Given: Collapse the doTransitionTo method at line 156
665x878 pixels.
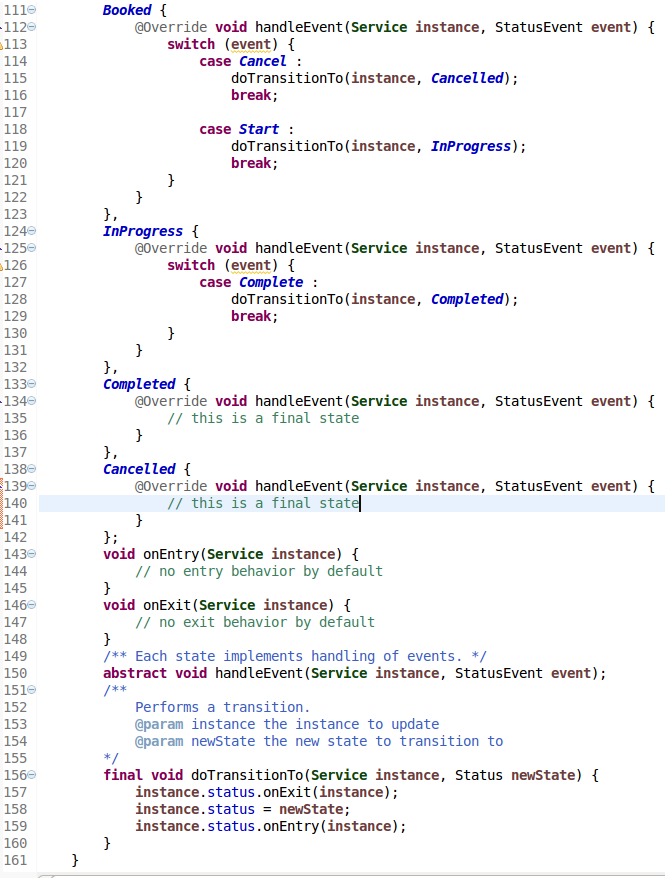Looking at the screenshot, I should pos(32,775).
